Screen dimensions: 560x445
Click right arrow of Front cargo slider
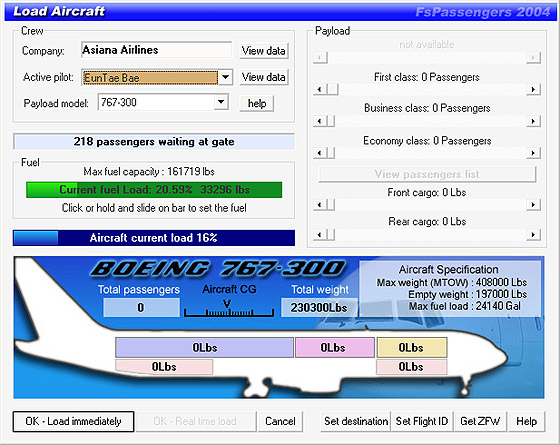533,205
